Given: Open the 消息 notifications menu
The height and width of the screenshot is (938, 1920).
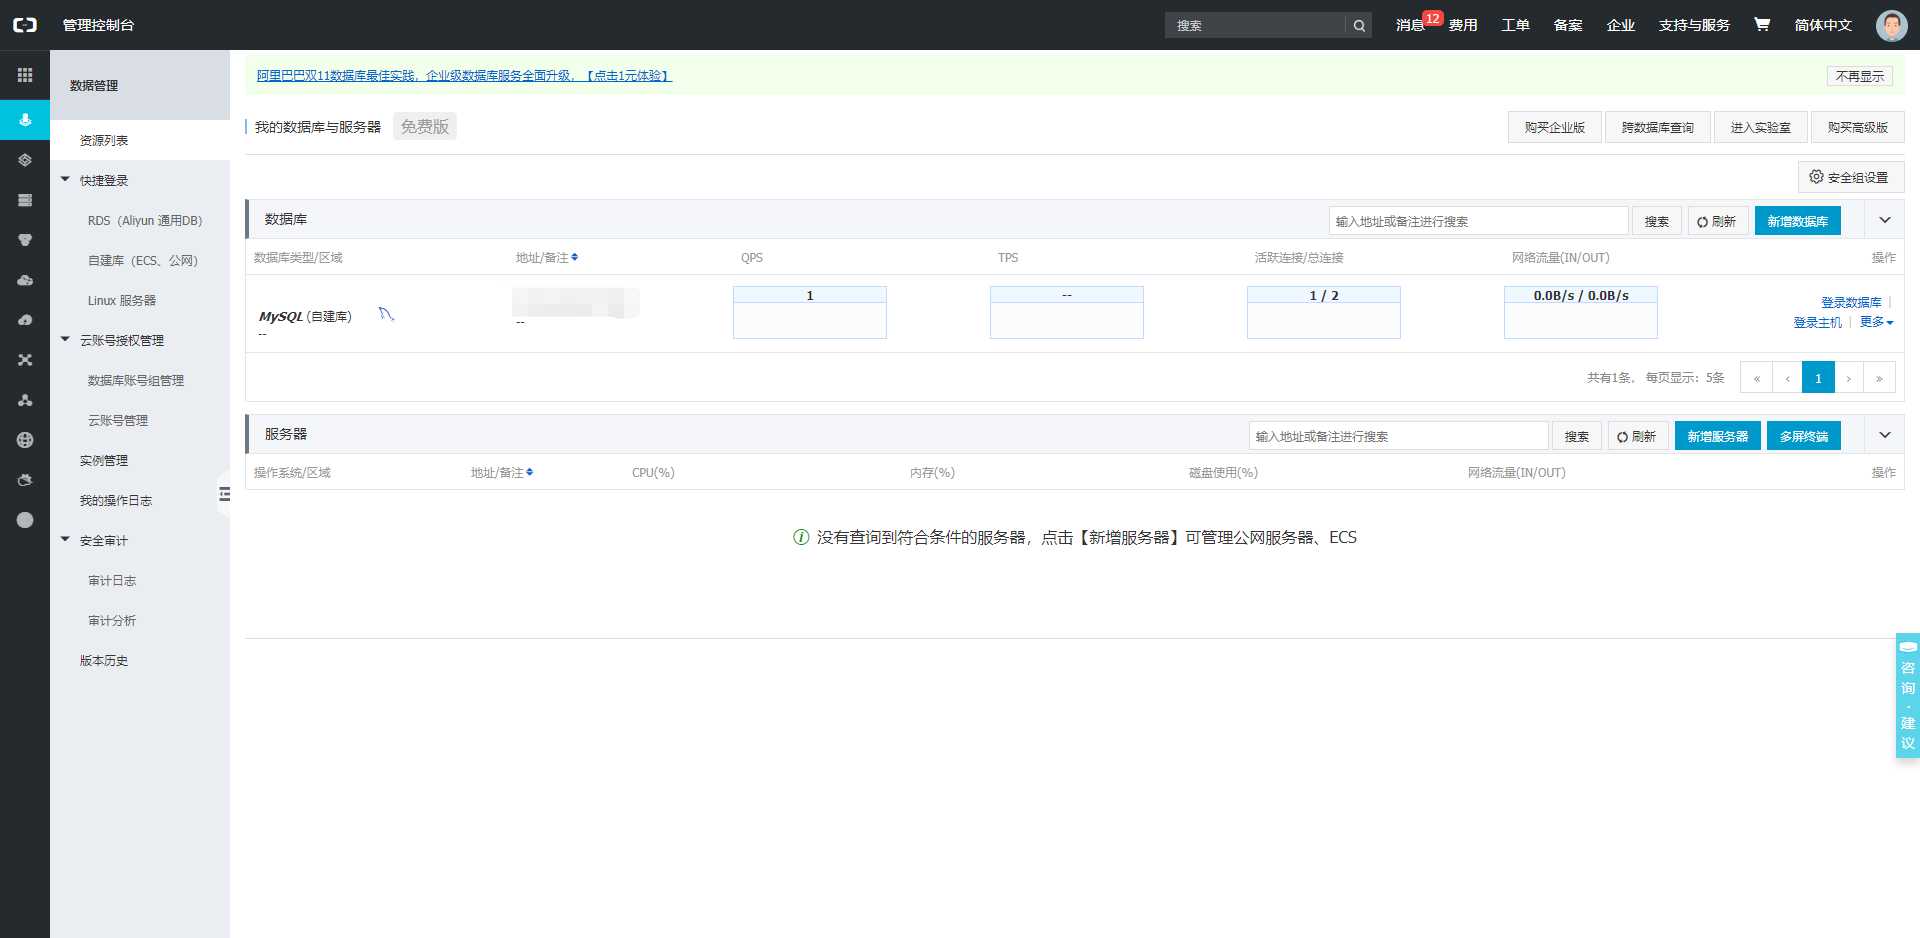Looking at the screenshot, I should click(1410, 25).
